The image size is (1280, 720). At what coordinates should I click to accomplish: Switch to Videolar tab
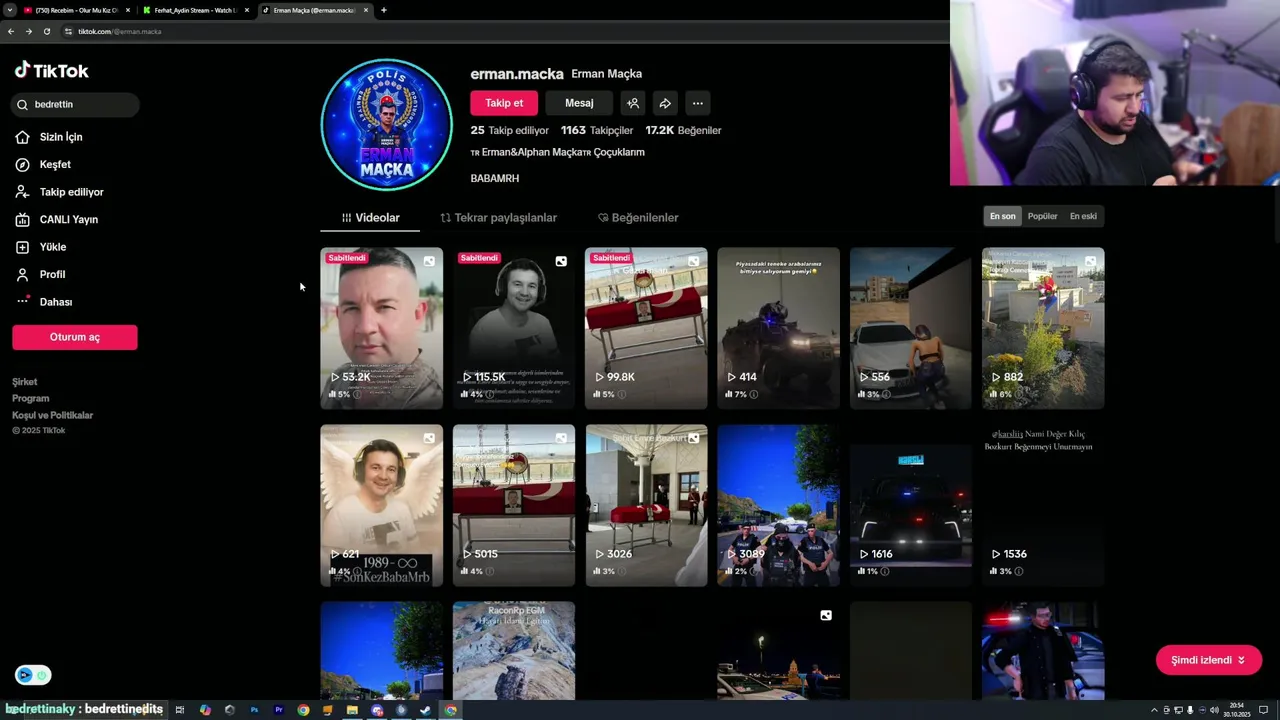point(371,217)
